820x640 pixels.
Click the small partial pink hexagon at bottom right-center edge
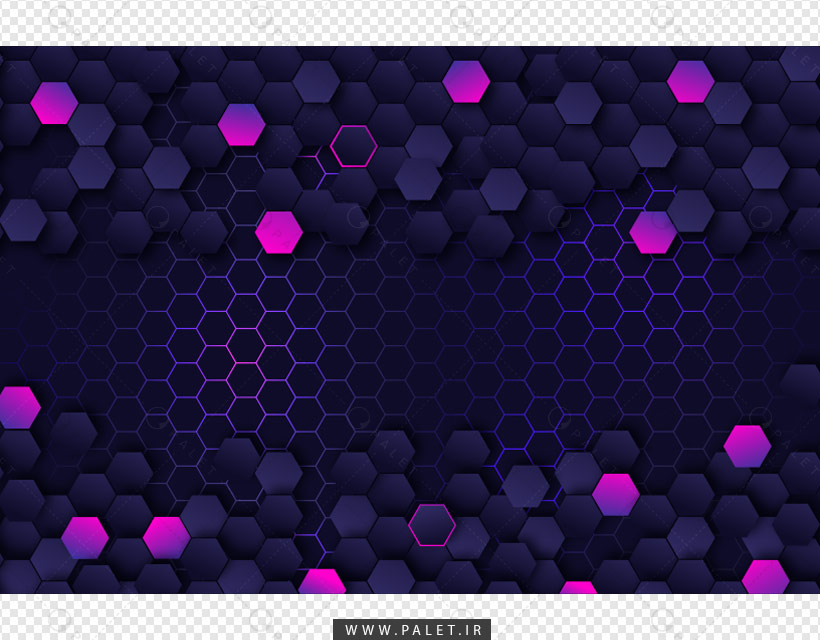click(x=578, y=587)
